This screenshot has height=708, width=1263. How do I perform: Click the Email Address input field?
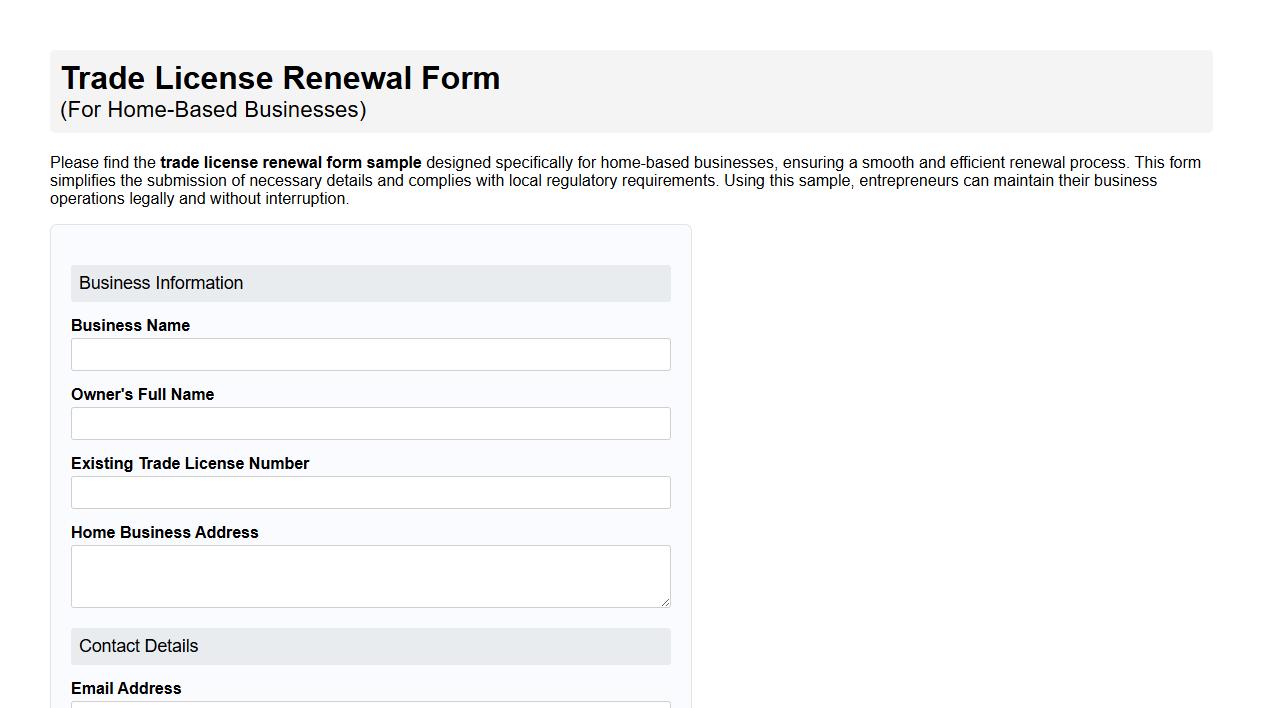[x=370, y=705]
